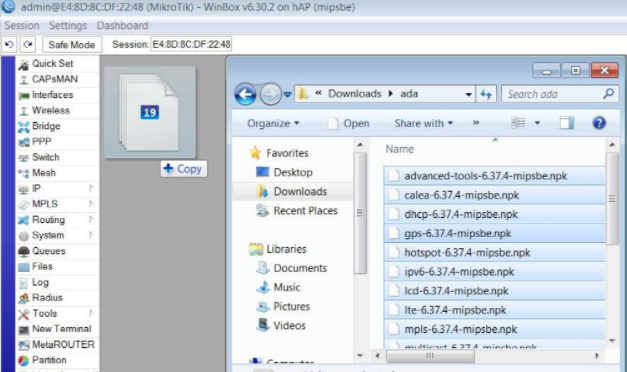Go forward in Explorer window
Viewport: 627px width, 372px height.
[270, 94]
